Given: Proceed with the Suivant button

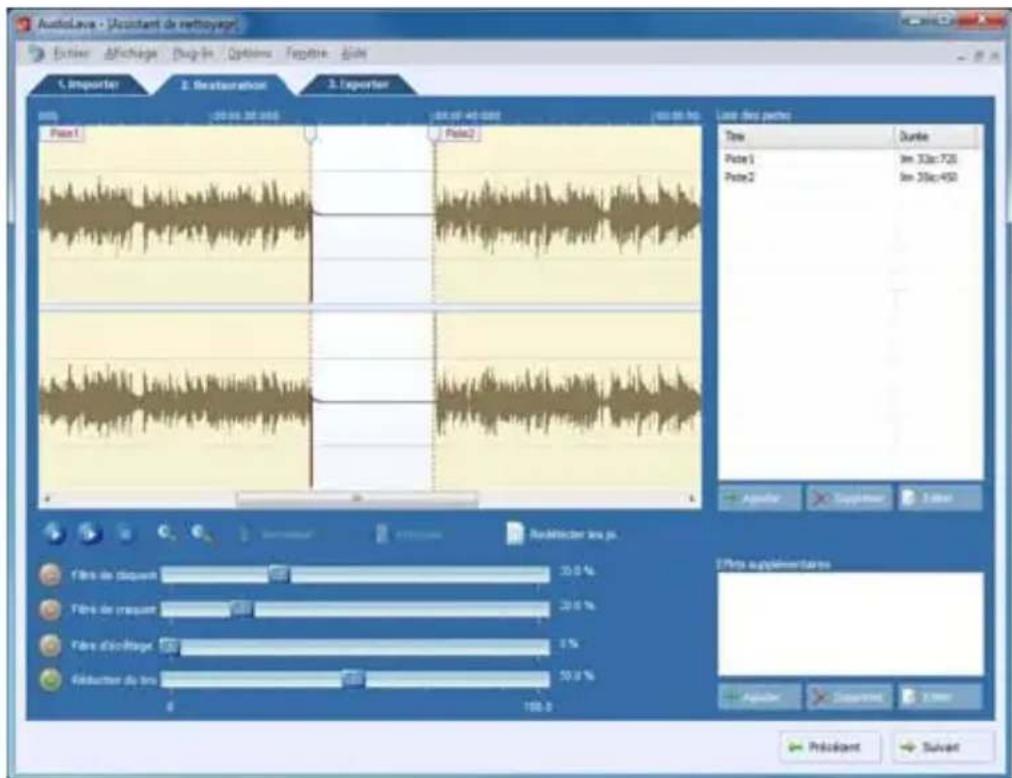Looking at the screenshot, I should pyautogui.click(x=943, y=747).
